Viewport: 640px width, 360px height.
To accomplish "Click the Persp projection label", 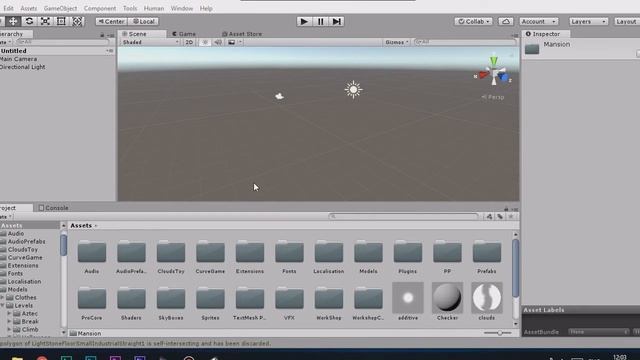I will point(493,97).
